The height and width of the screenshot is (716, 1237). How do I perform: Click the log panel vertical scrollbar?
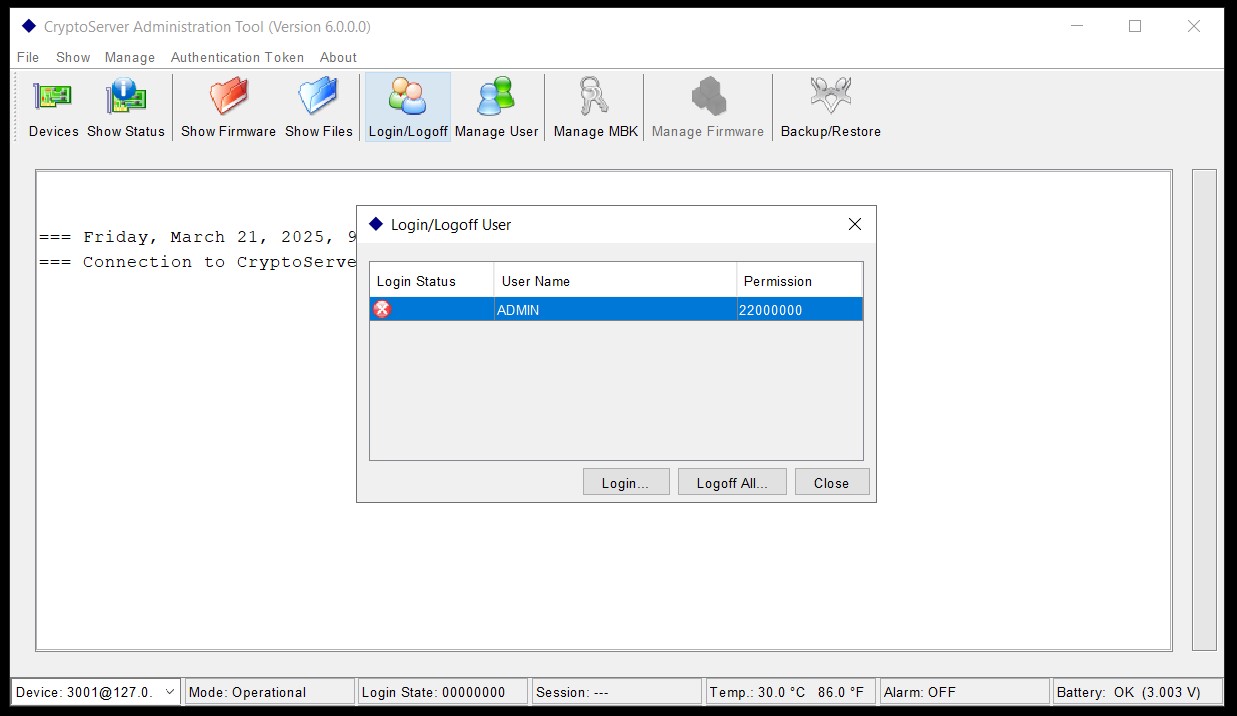[1204, 410]
